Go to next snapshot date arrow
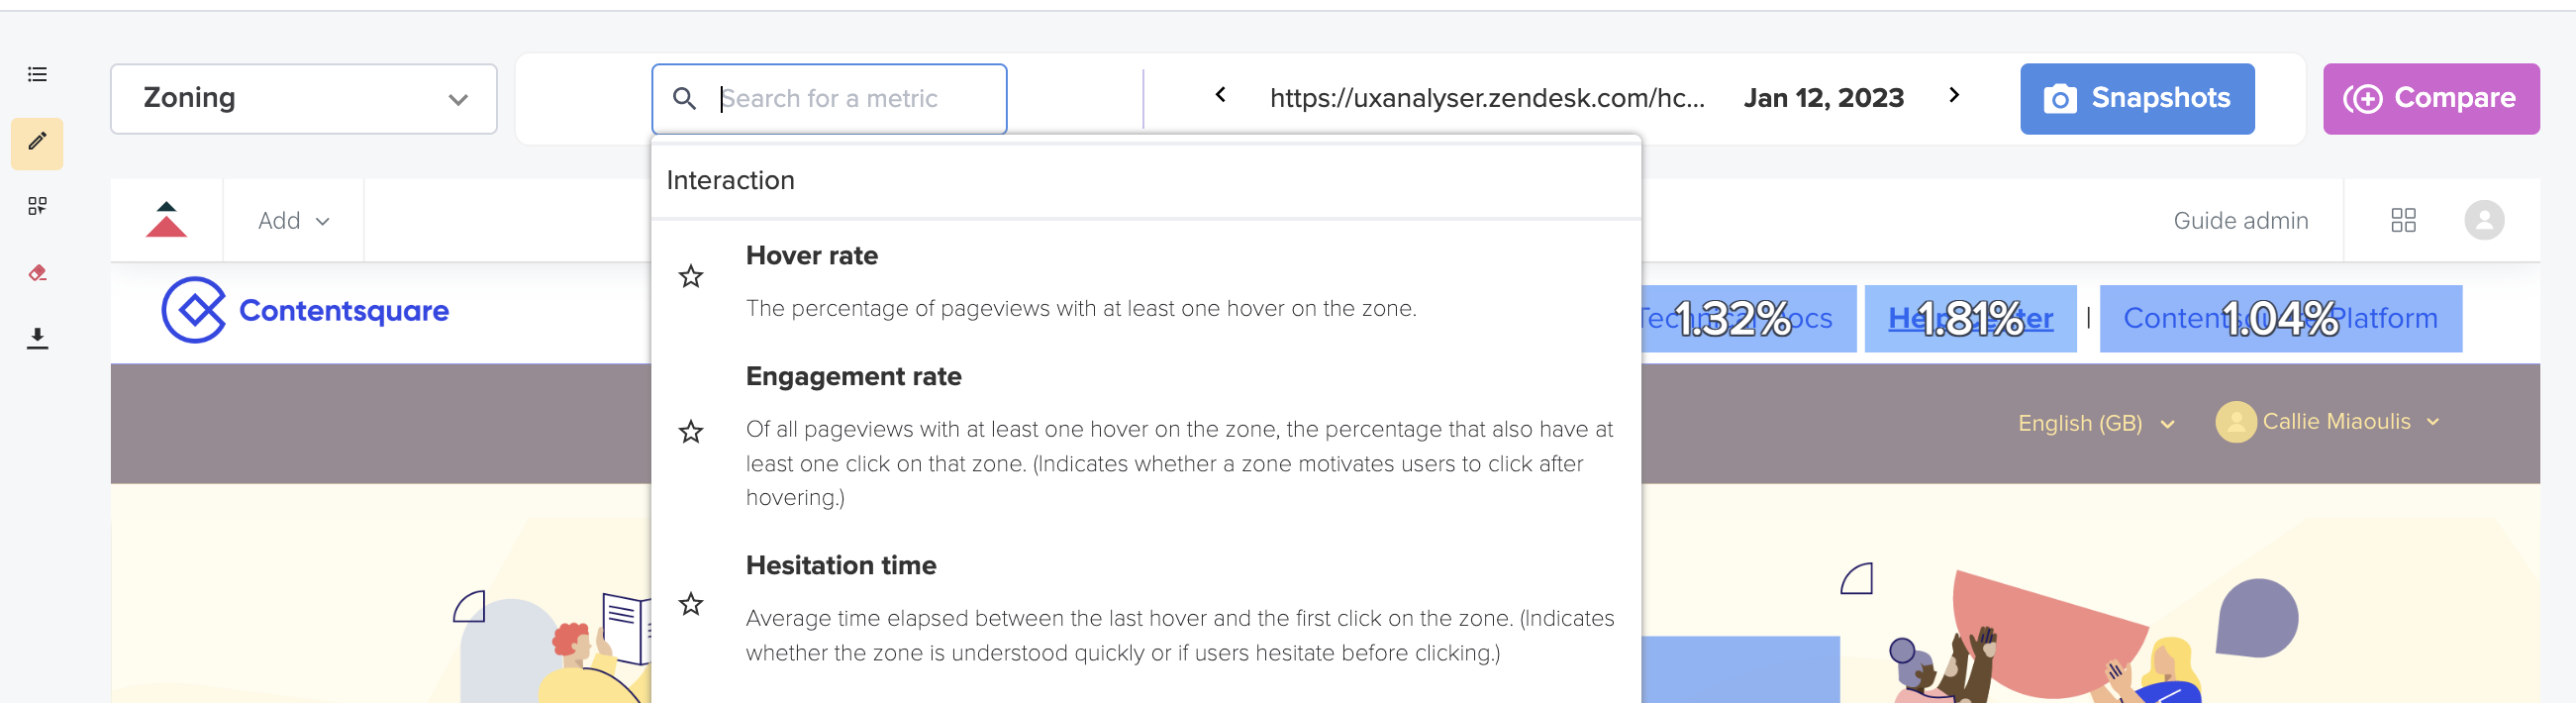The image size is (2576, 703). coord(1953,95)
